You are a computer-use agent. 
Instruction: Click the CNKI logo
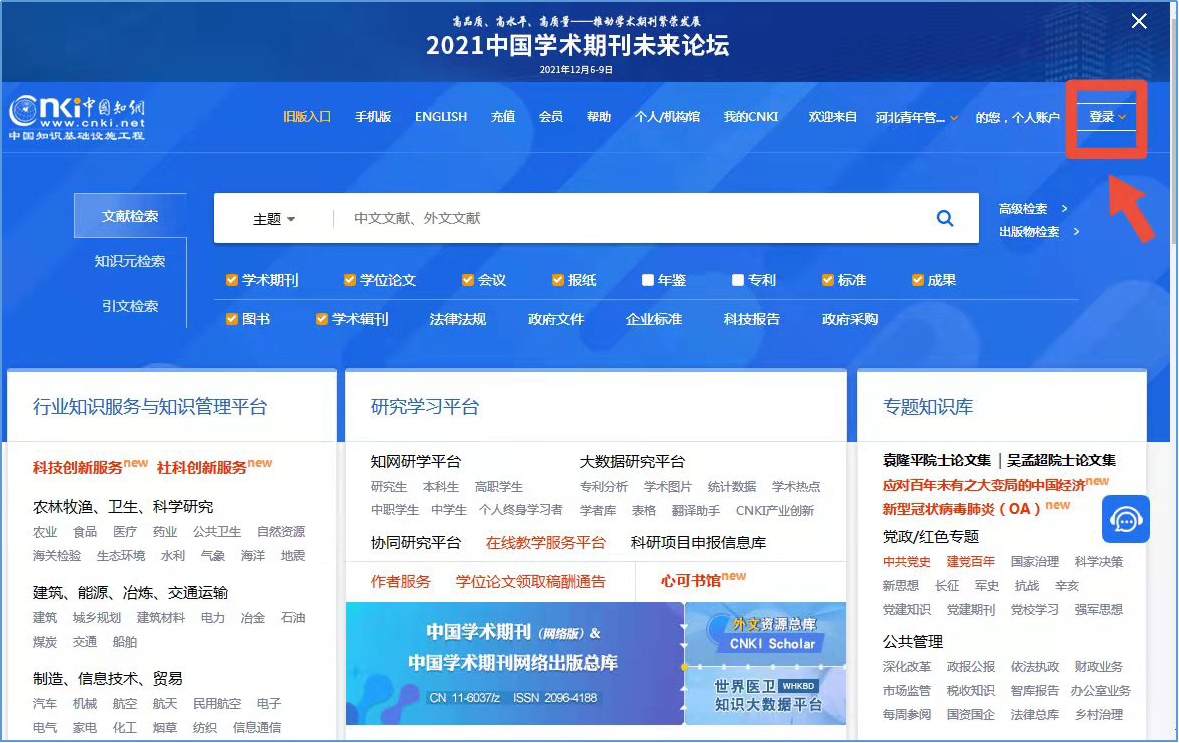coord(77,118)
